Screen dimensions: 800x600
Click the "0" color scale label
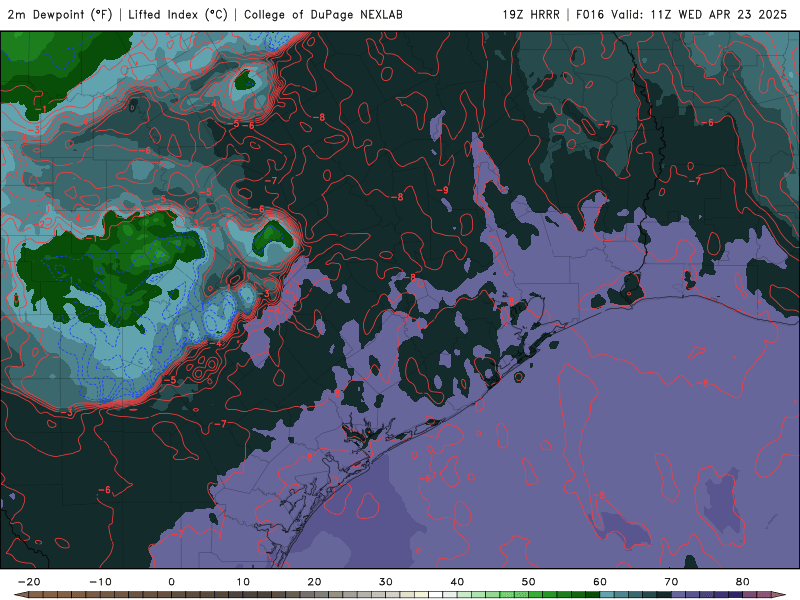(171, 582)
